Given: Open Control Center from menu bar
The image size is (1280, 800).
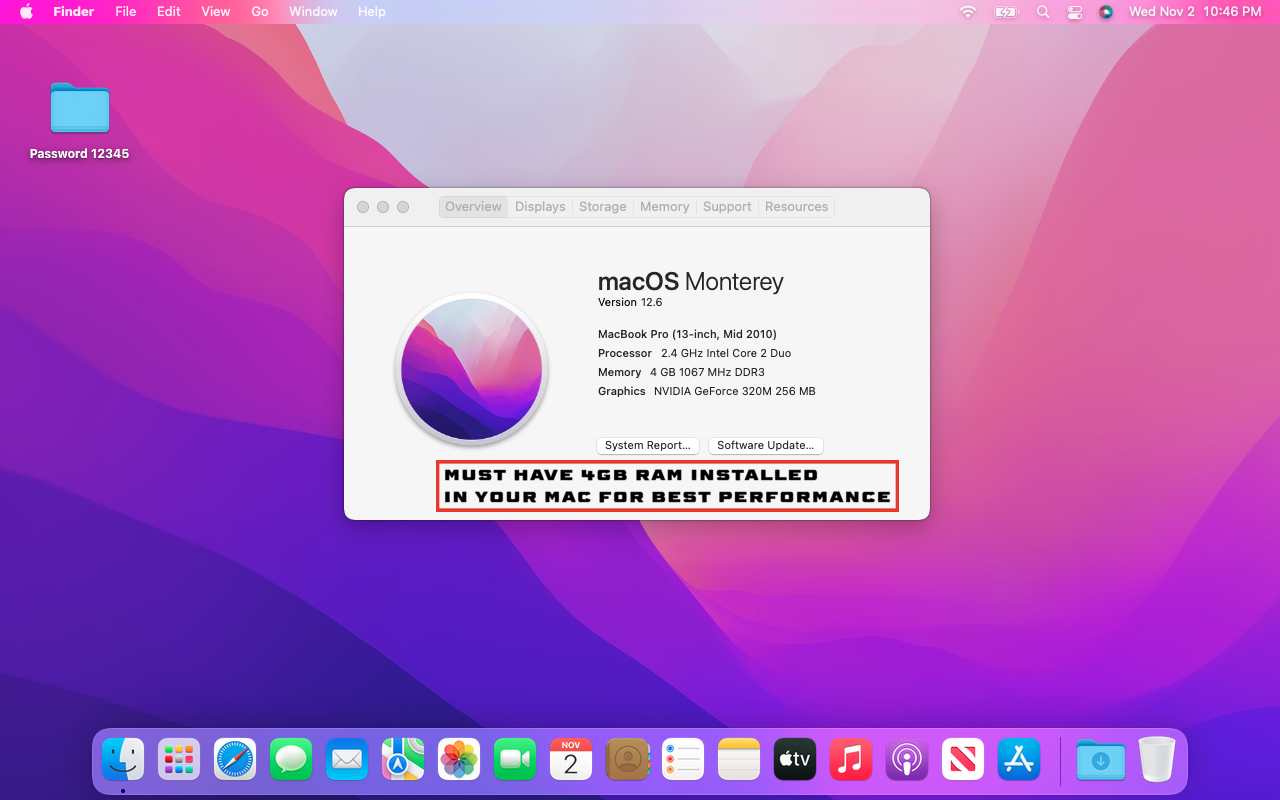Looking at the screenshot, I should pos(1075,12).
